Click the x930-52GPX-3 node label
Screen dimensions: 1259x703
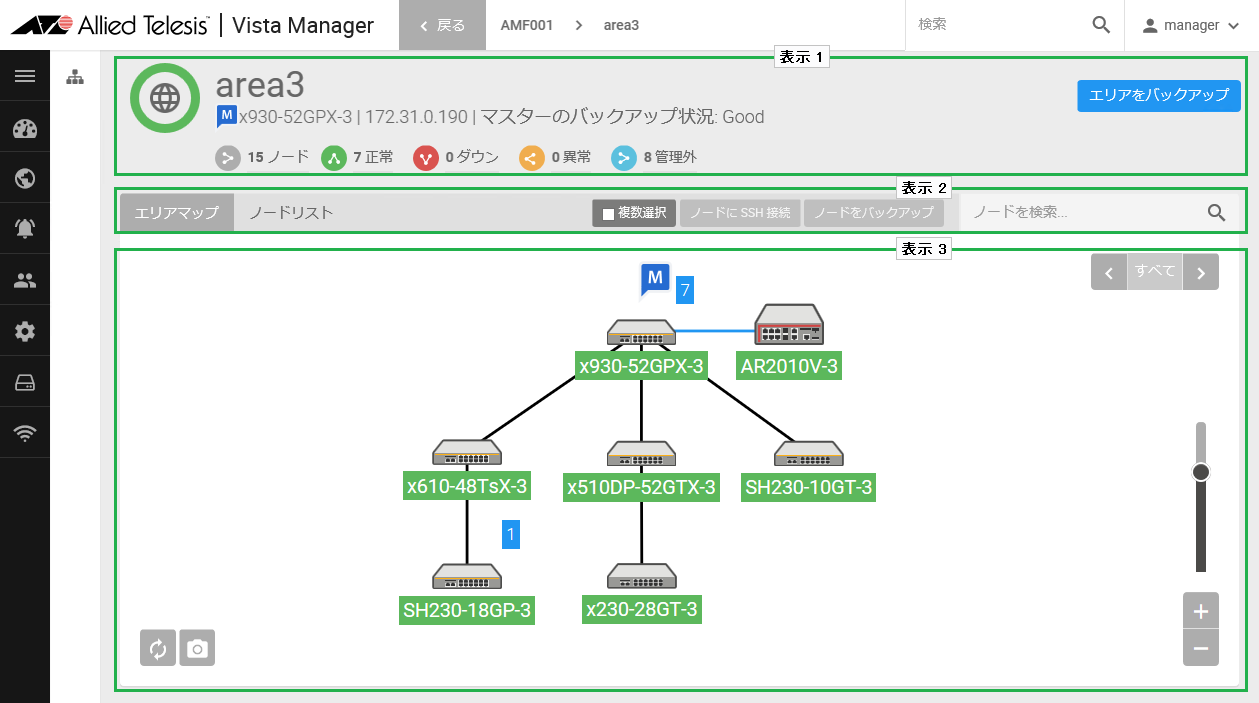pyautogui.click(x=641, y=366)
